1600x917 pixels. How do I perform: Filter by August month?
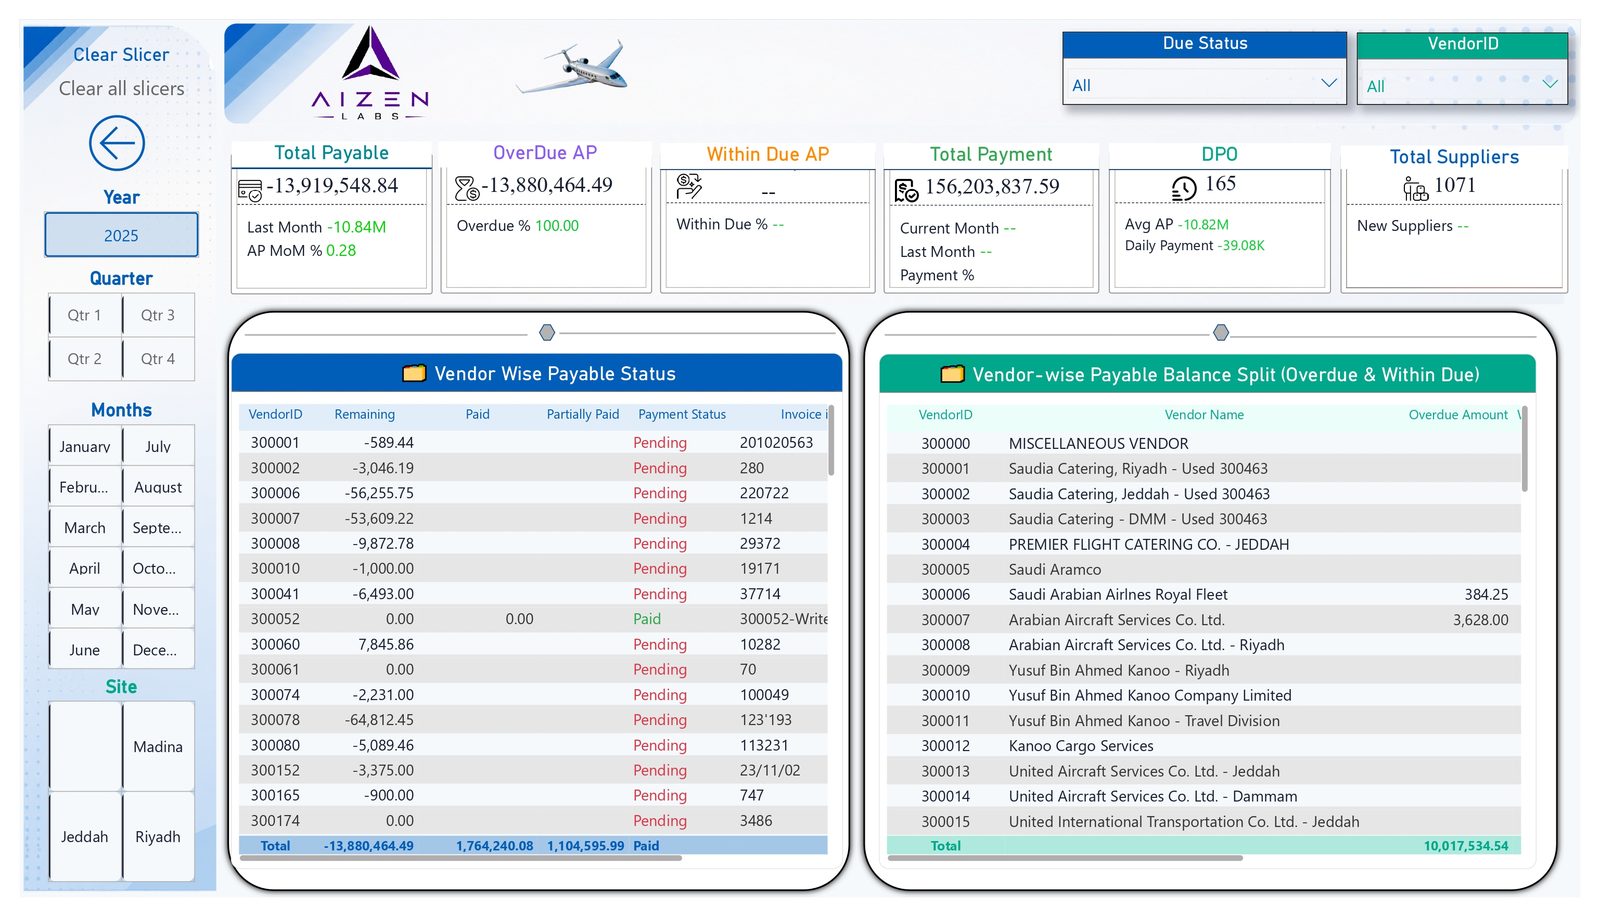[158, 487]
